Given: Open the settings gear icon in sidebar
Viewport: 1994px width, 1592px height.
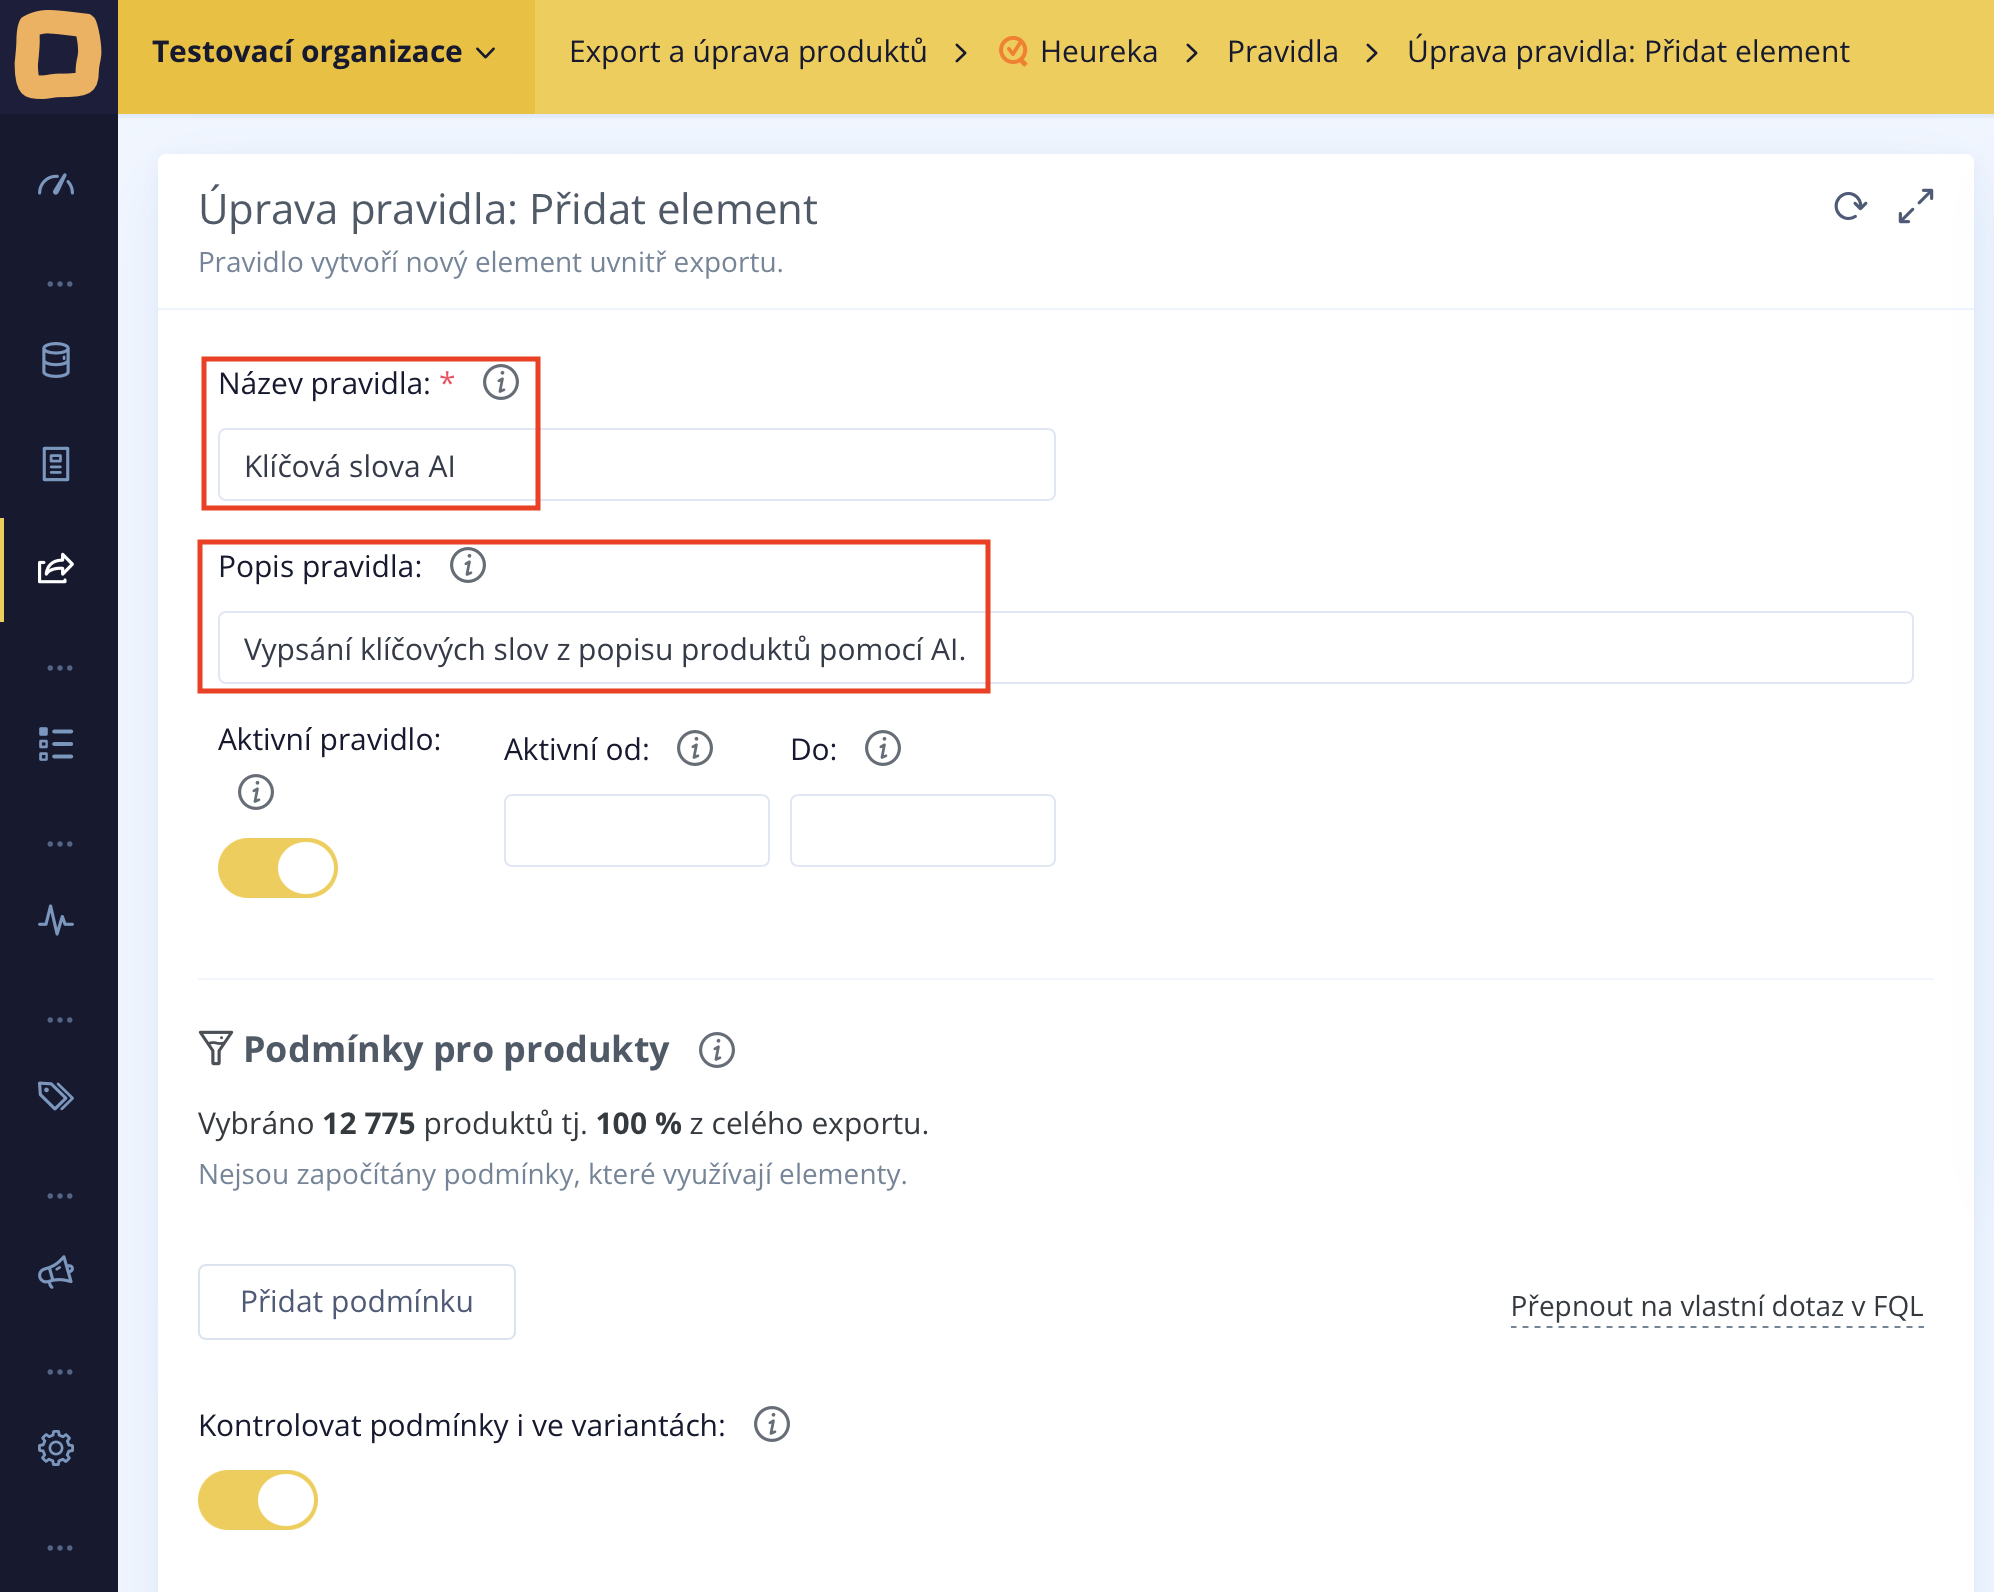Looking at the screenshot, I should [57, 1447].
